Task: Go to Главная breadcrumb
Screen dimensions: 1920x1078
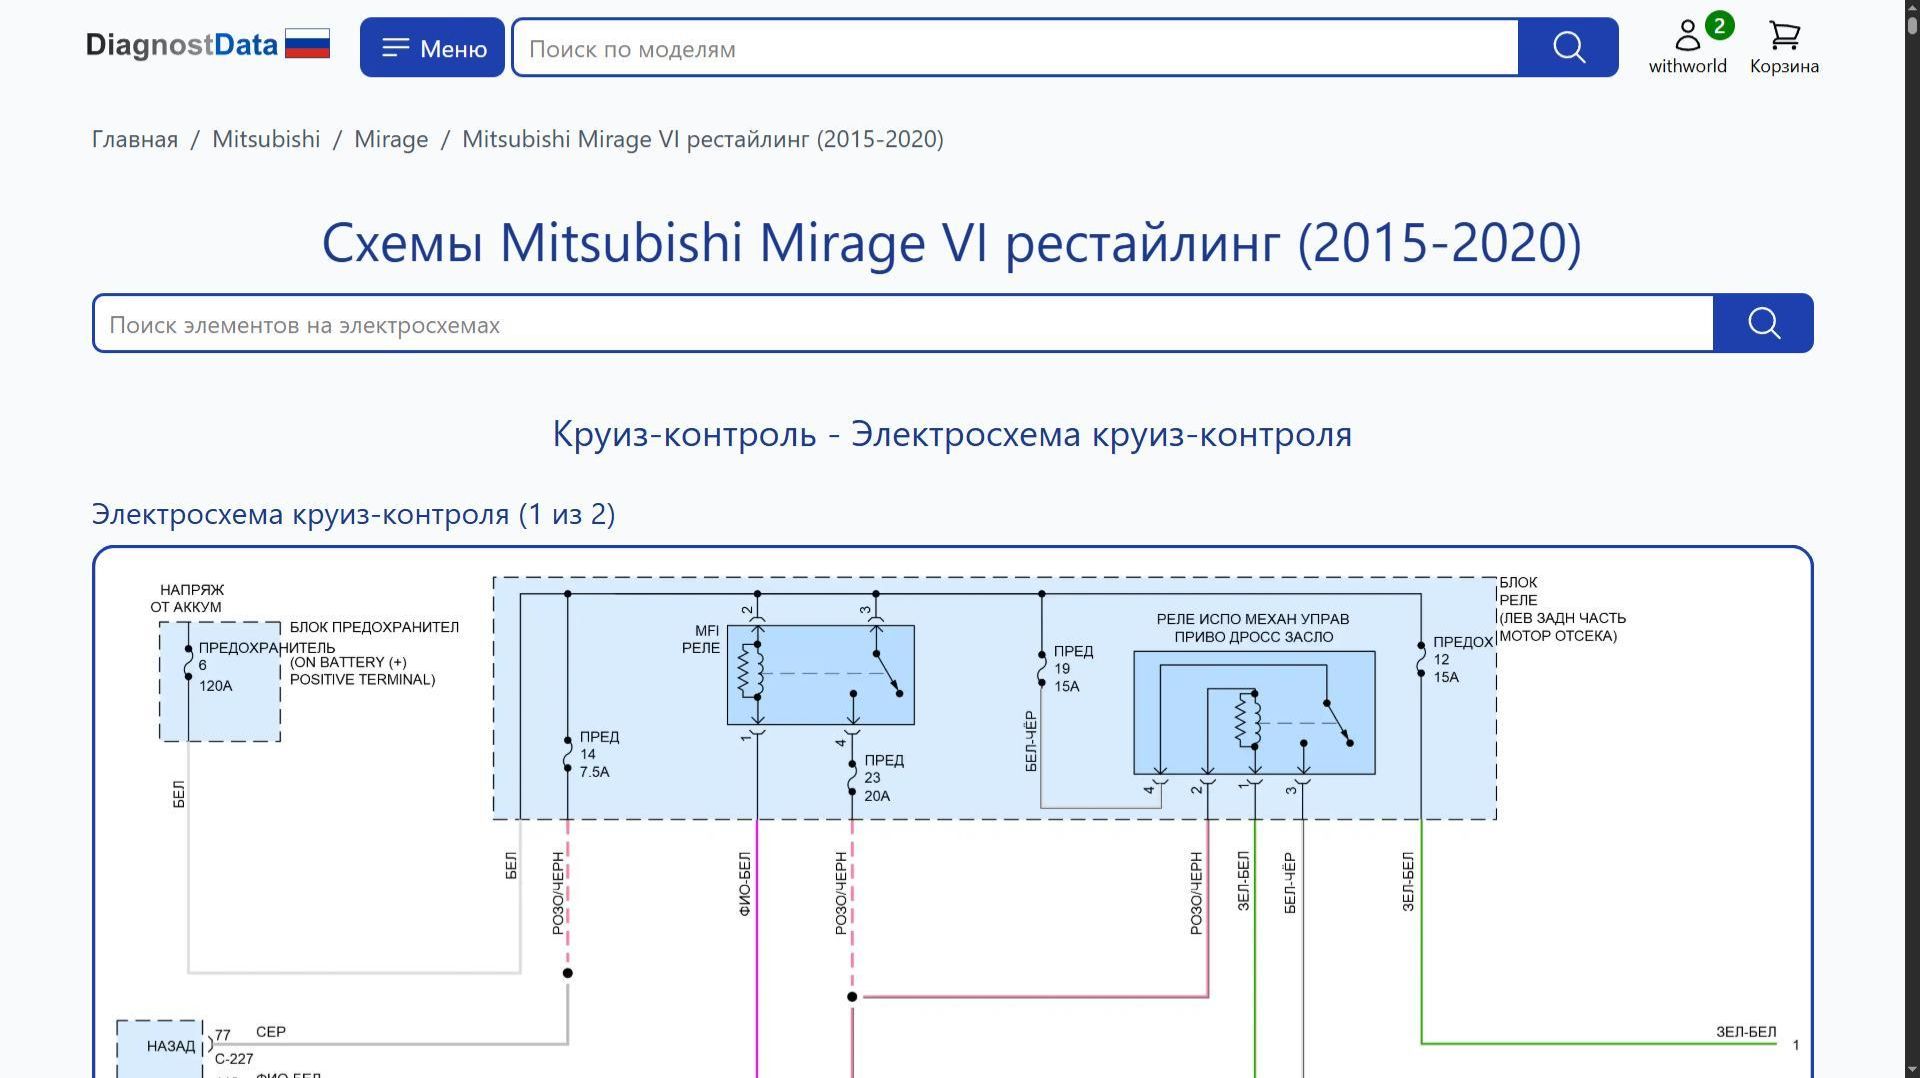Action: (x=135, y=139)
